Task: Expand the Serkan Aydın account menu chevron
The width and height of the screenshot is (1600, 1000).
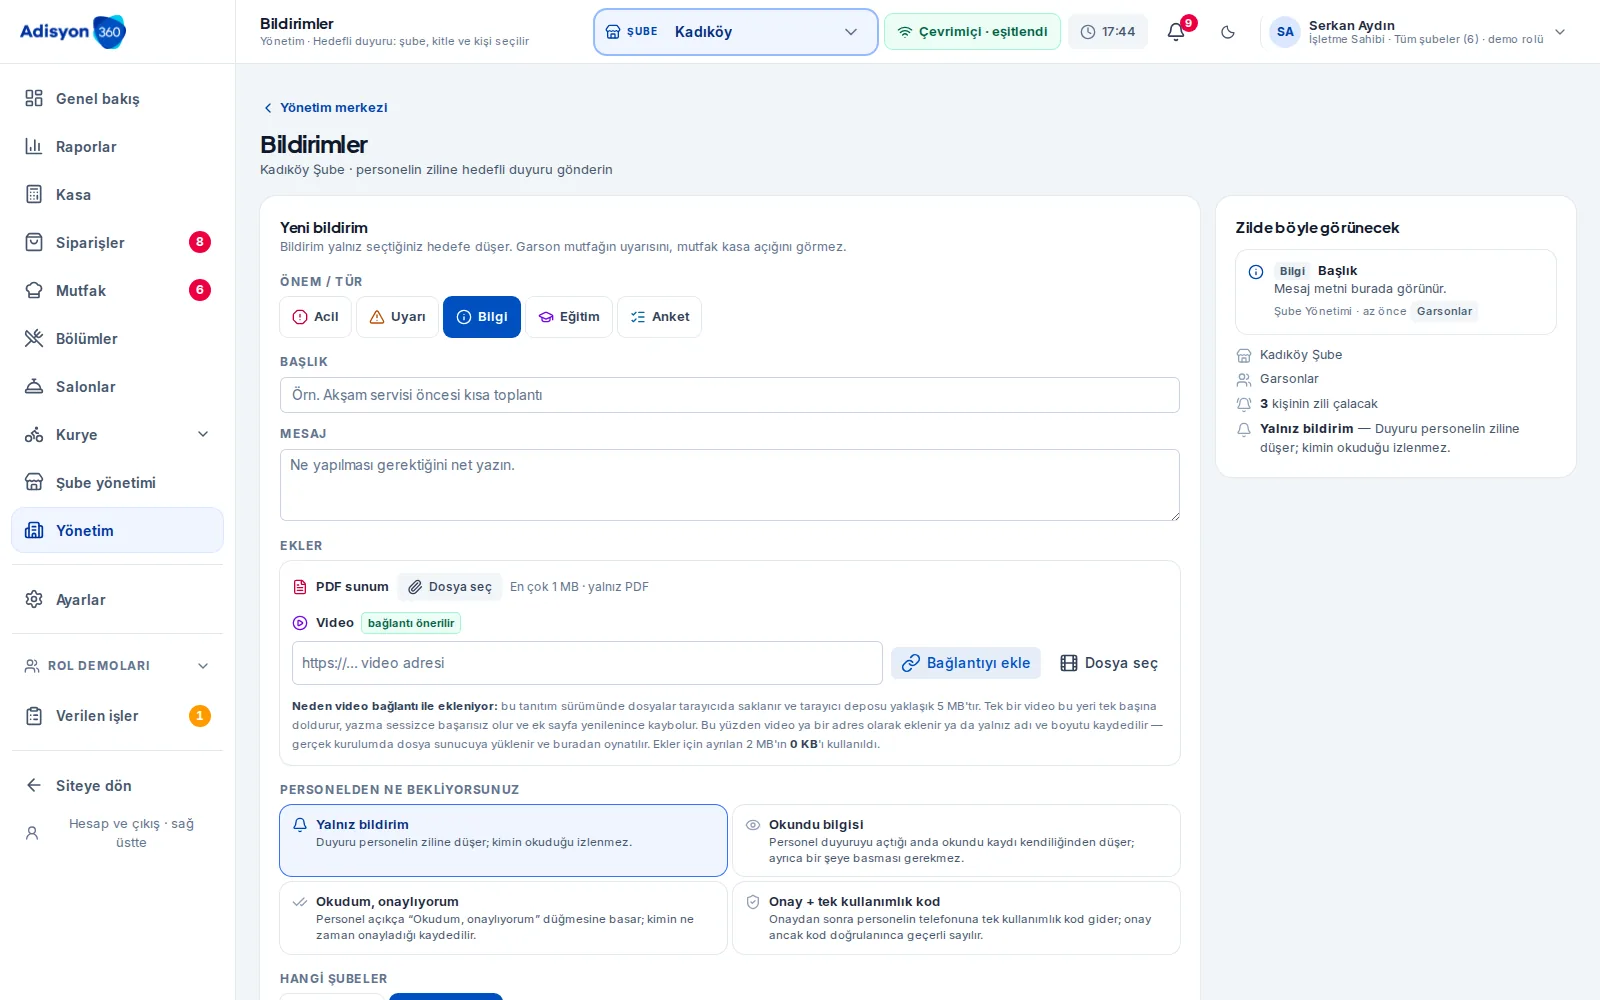Action: 1560,32
